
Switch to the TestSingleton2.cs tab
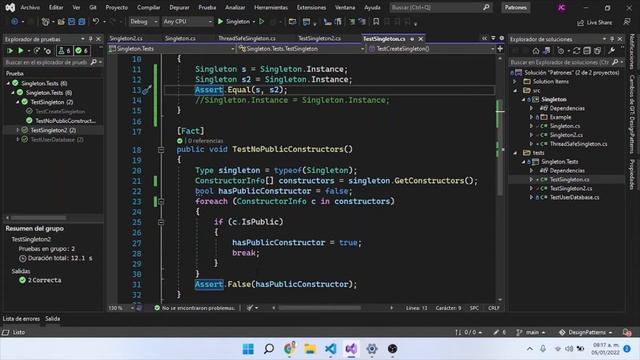click(x=319, y=38)
